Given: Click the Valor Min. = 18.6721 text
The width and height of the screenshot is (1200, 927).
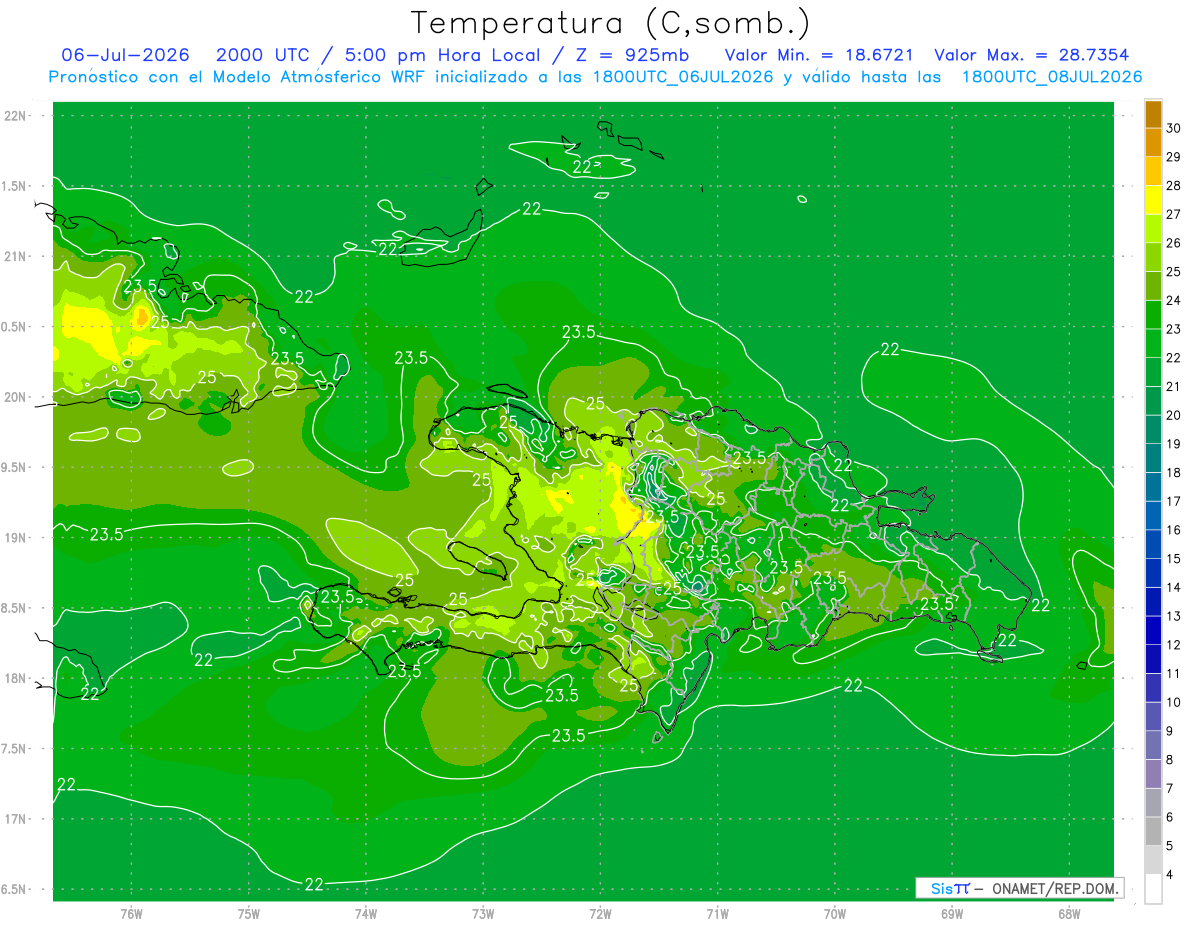Looking at the screenshot, I should 819,55.
